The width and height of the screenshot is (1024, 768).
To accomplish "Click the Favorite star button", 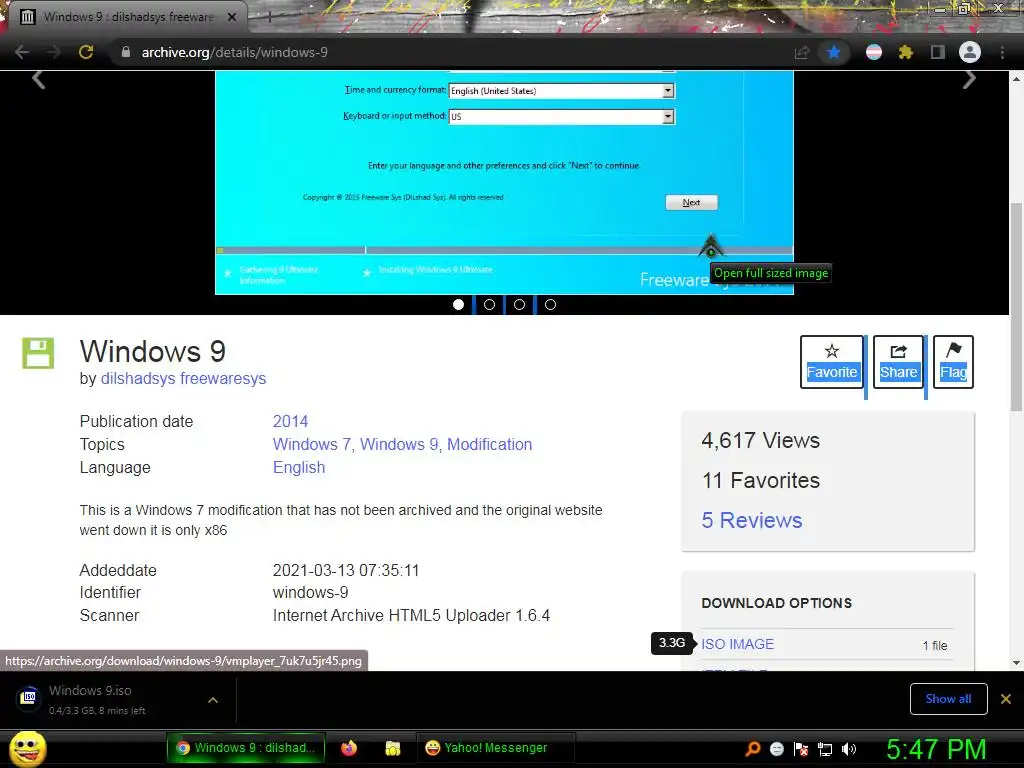I will click(x=831, y=362).
